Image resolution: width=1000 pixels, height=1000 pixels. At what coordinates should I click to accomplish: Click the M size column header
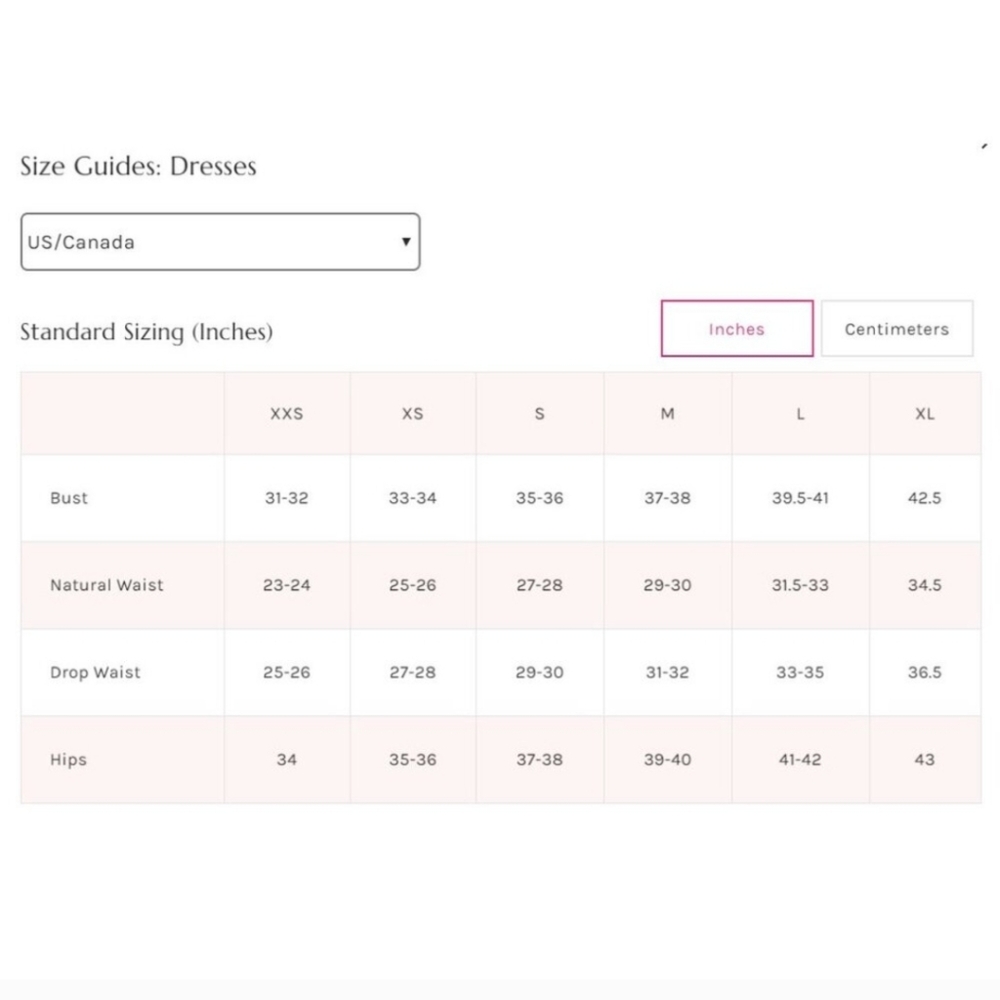[x=667, y=414]
